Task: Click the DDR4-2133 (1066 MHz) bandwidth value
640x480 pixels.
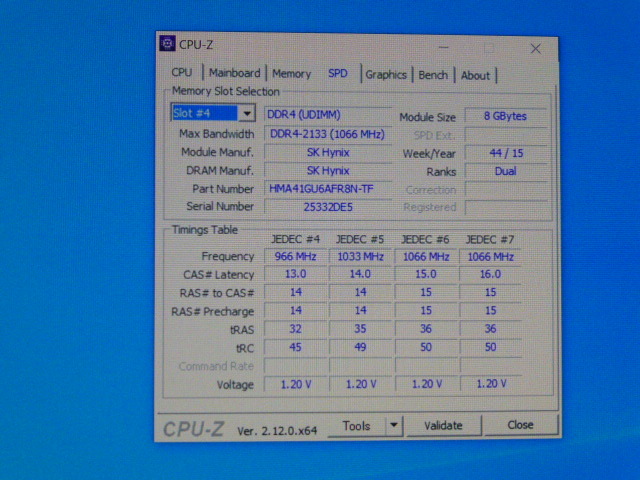Action: tap(328, 134)
